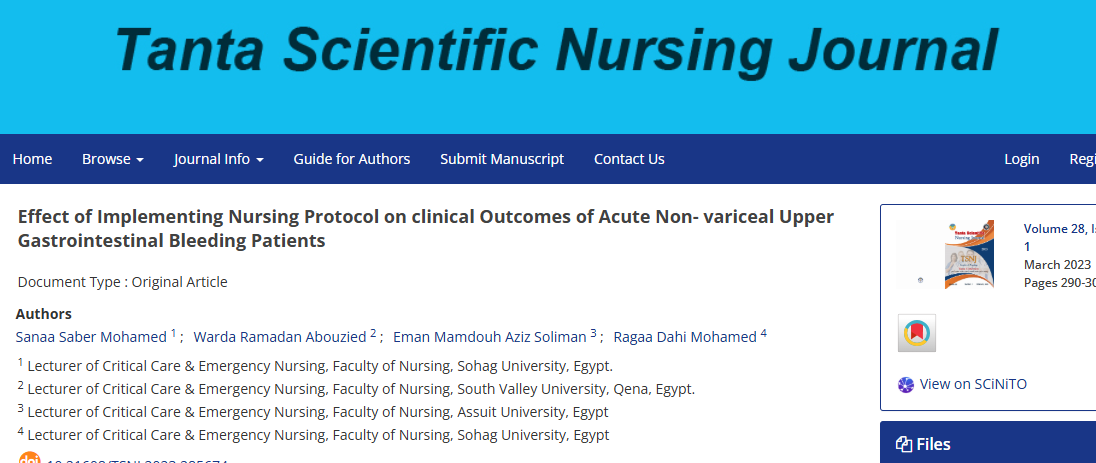Click the Login link
The height and width of the screenshot is (463, 1096).
tap(1021, 159)
